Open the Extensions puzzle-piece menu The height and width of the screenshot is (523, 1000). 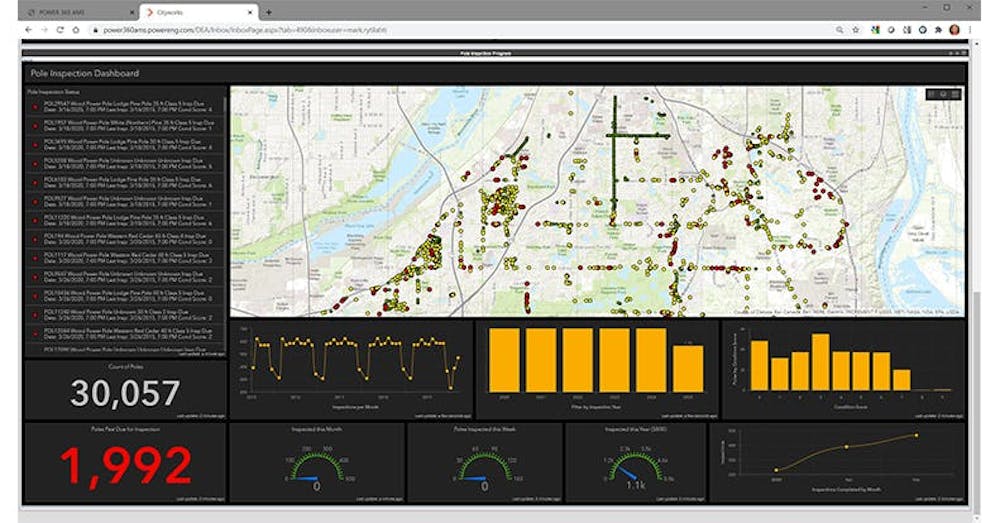click(x=939, y=30)
